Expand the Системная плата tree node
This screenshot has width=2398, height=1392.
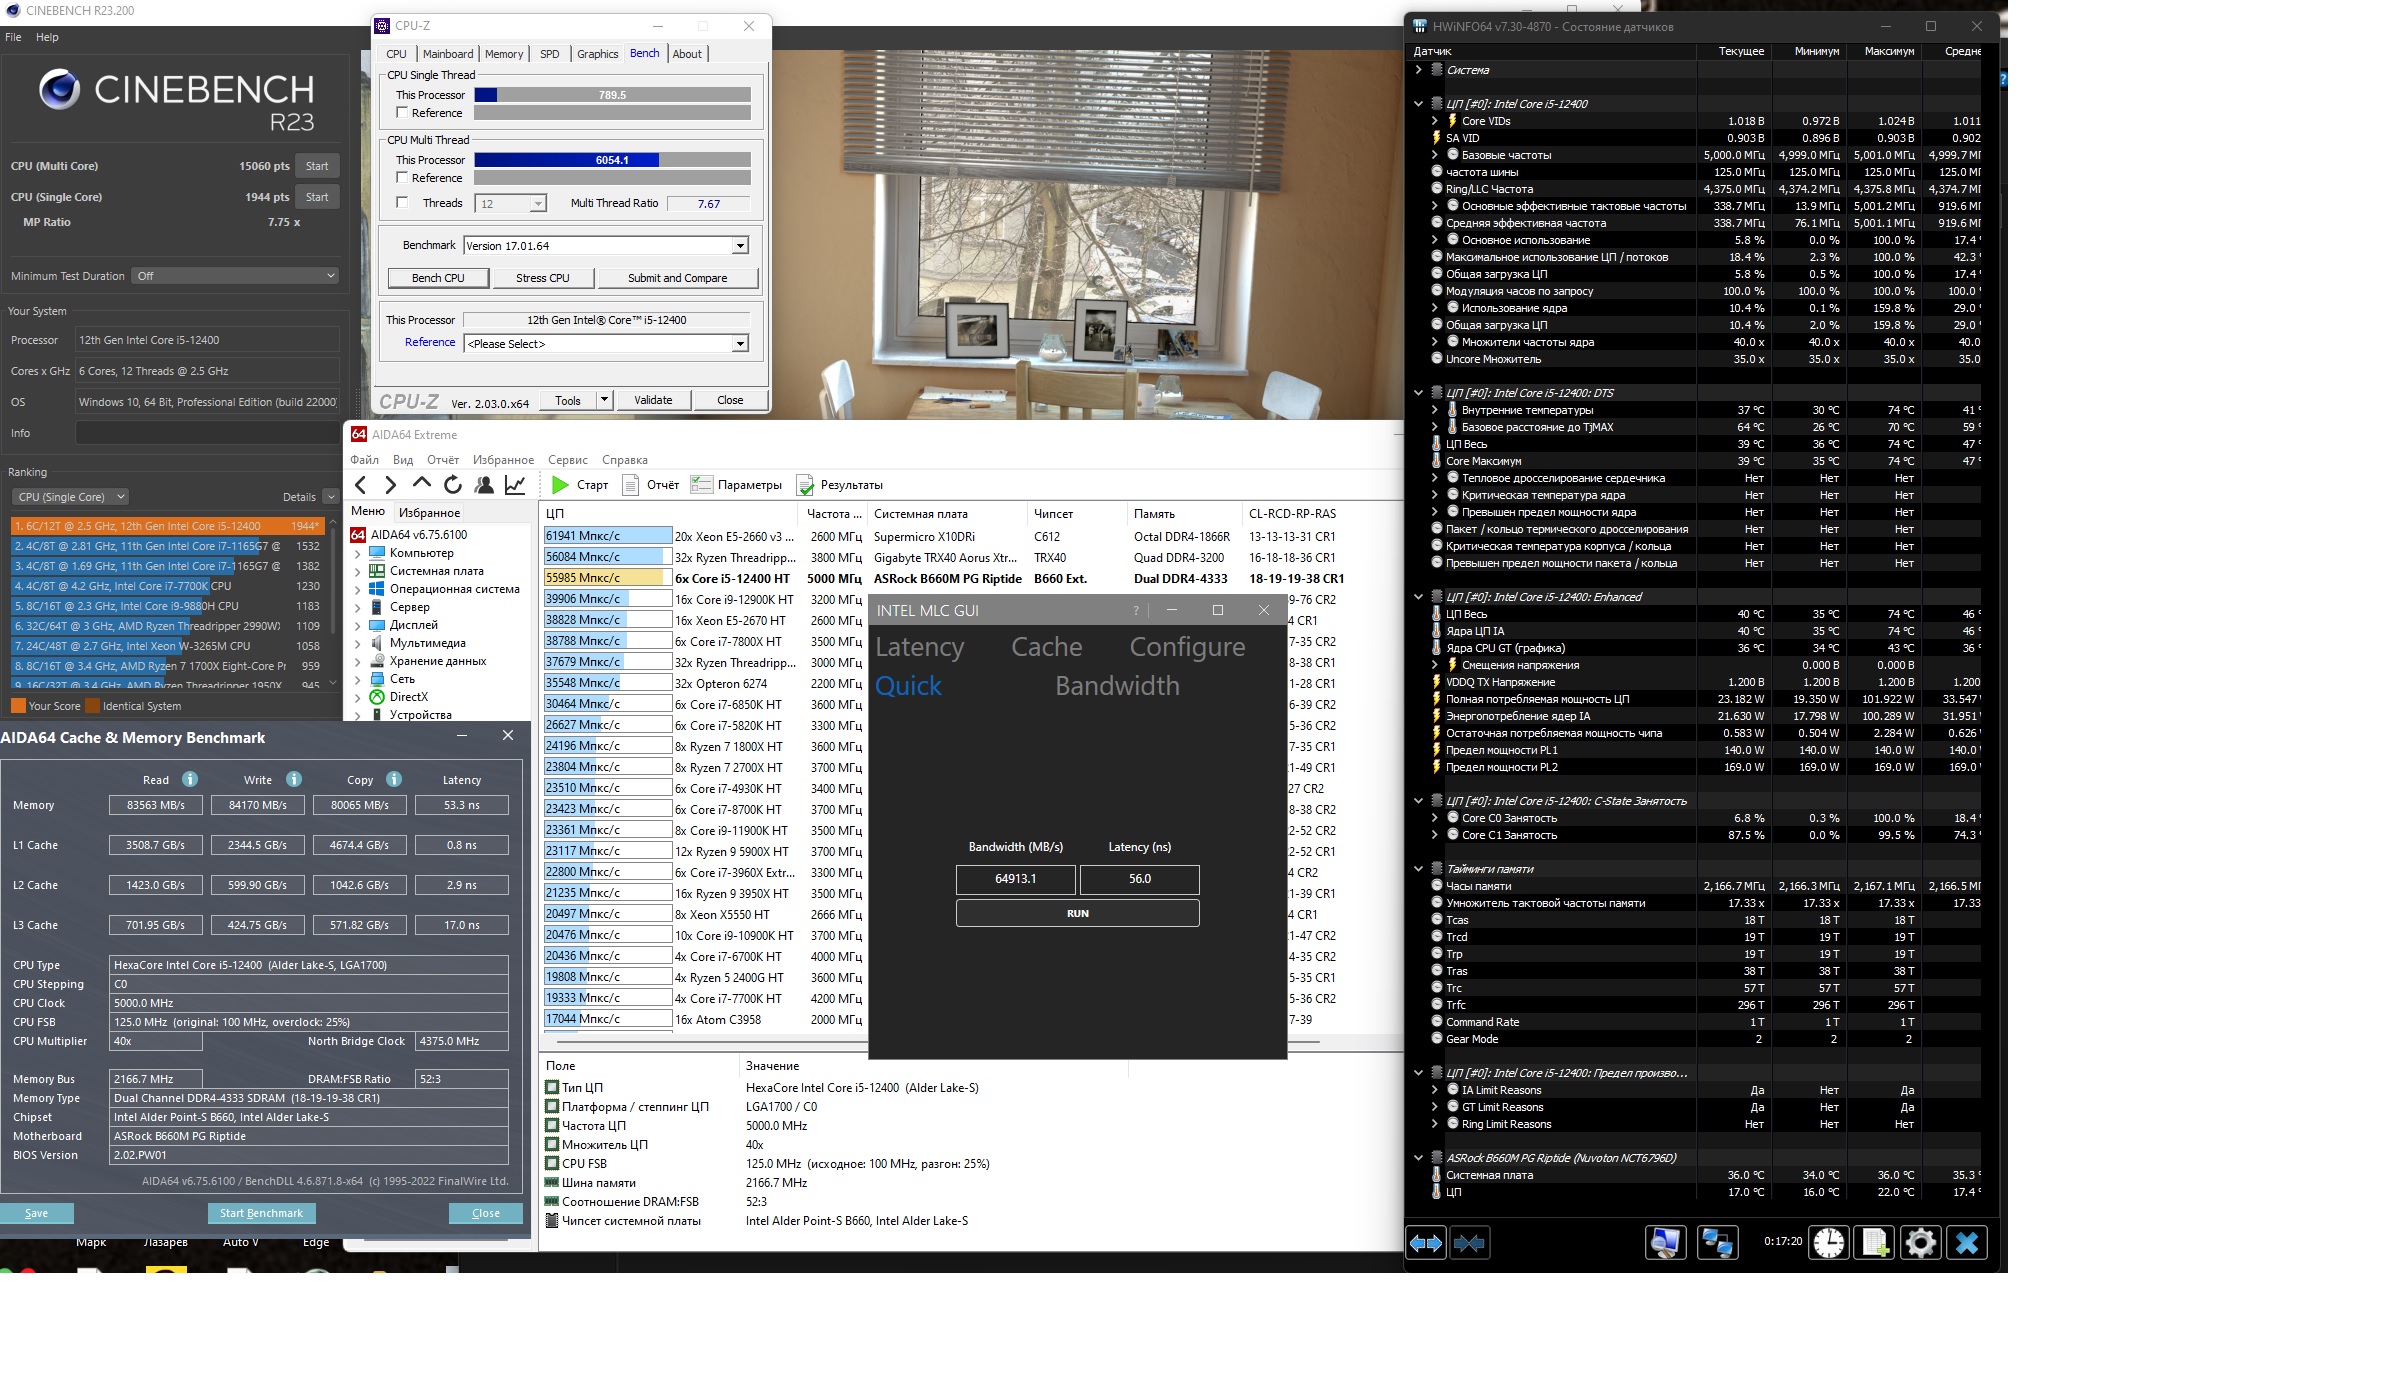(x=358, y=571)
